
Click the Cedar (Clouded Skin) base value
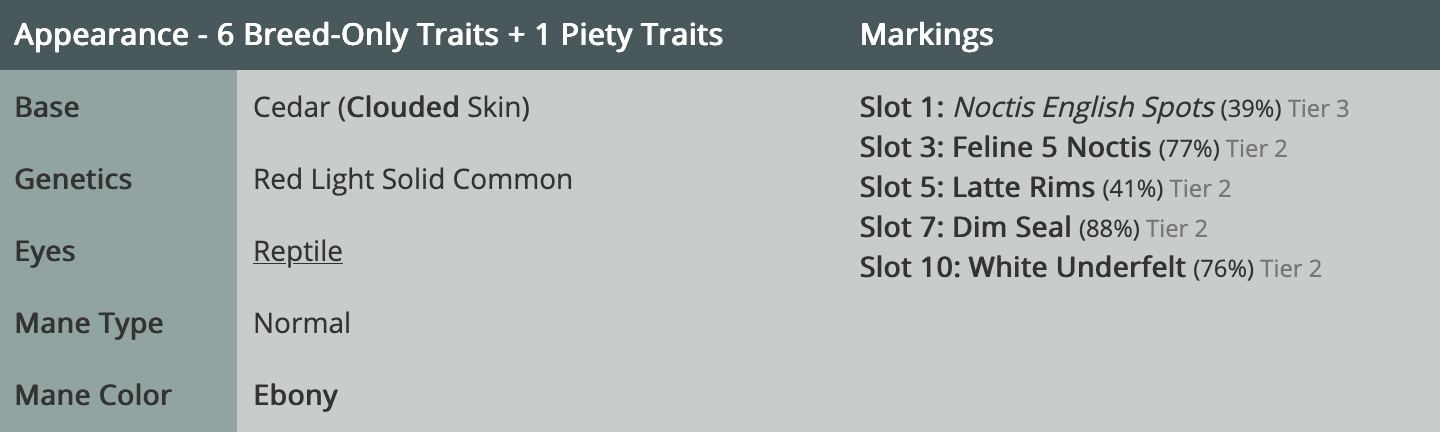pyautogui.click(x=391, y=108)
